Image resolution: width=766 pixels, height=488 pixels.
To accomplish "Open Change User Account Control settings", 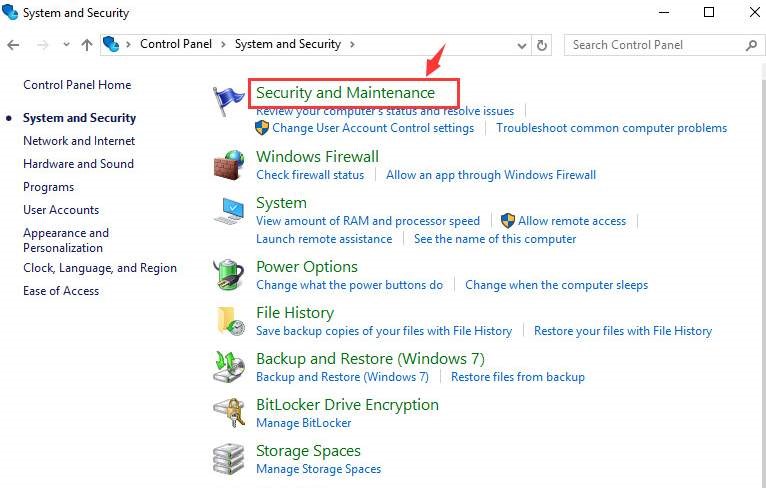I will 373,128.
